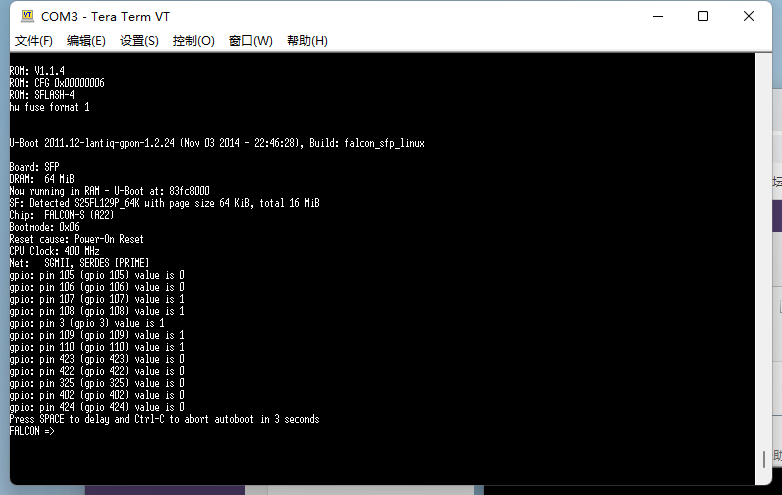Open the 文件(F) menu

coord(33,41)
